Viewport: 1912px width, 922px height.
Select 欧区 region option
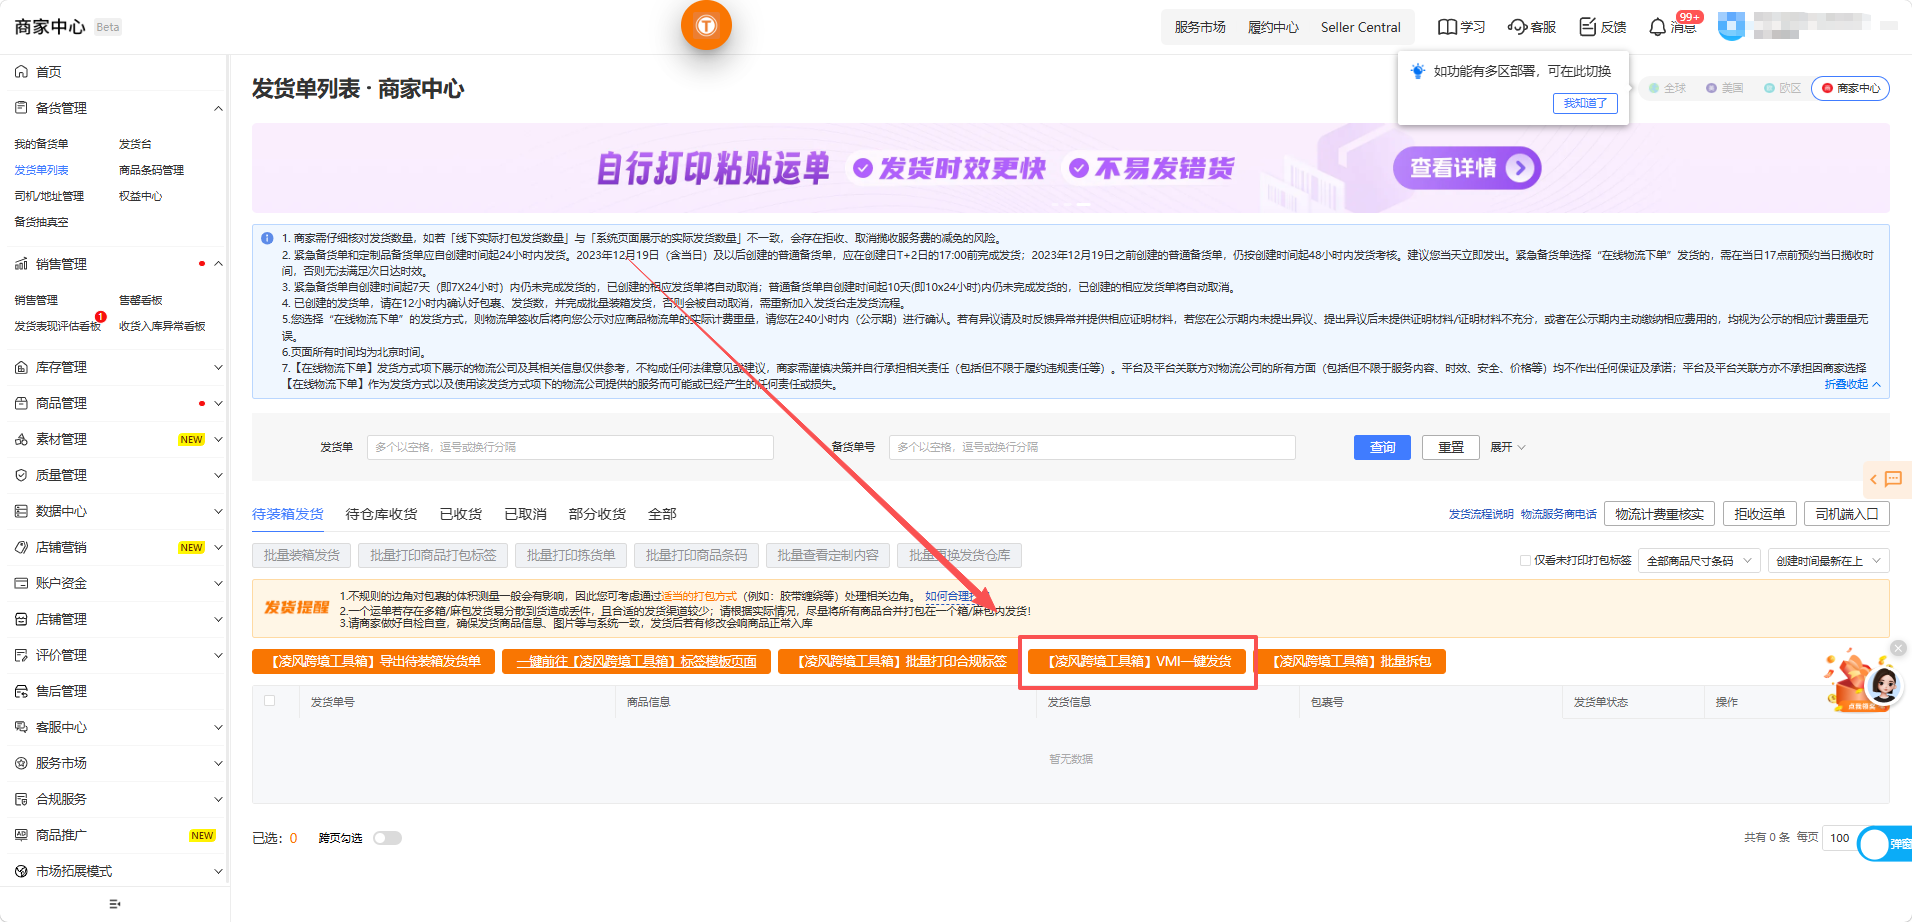click(x=1783, y=89)
